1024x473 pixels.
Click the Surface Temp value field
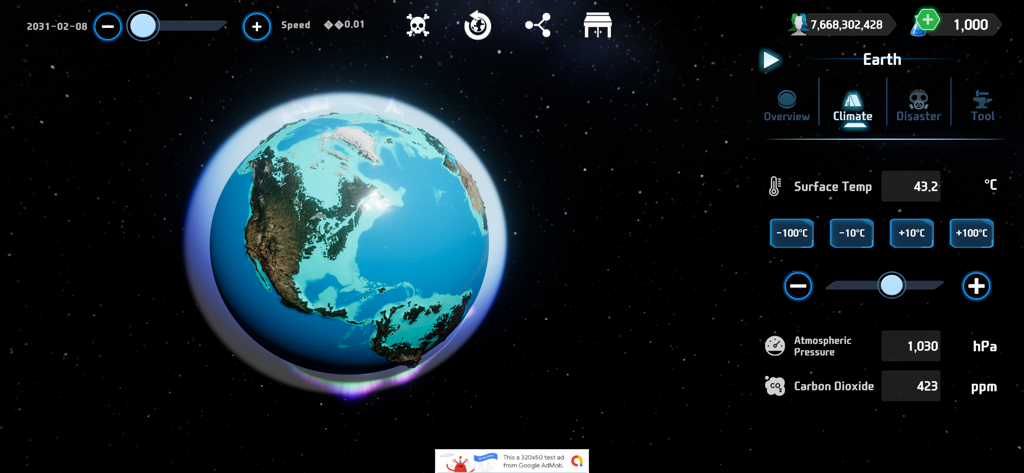click(x=910, y=186)
